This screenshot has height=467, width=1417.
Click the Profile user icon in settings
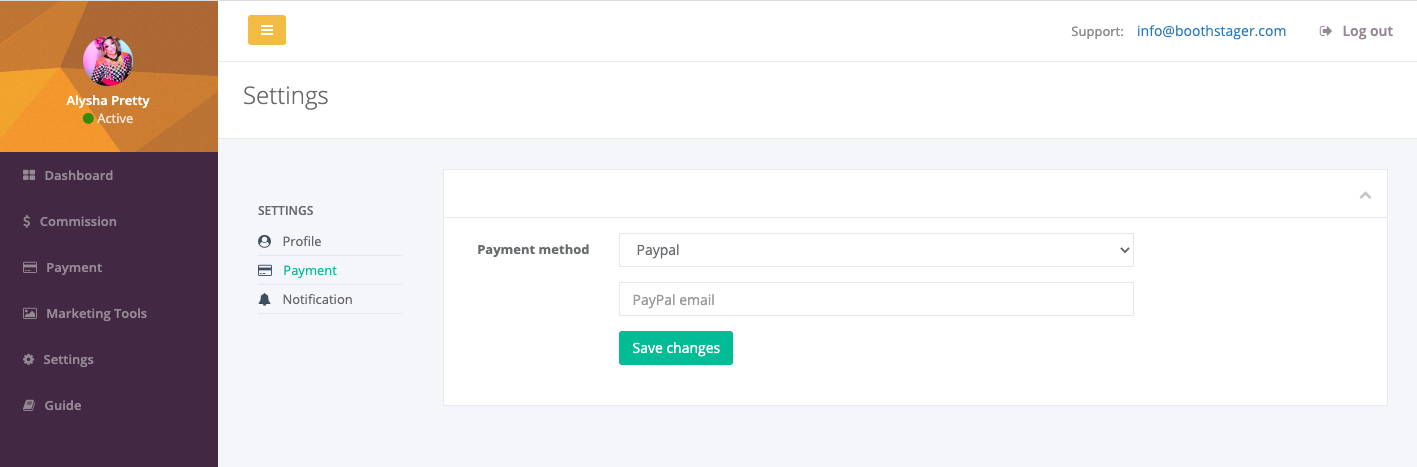264,241
